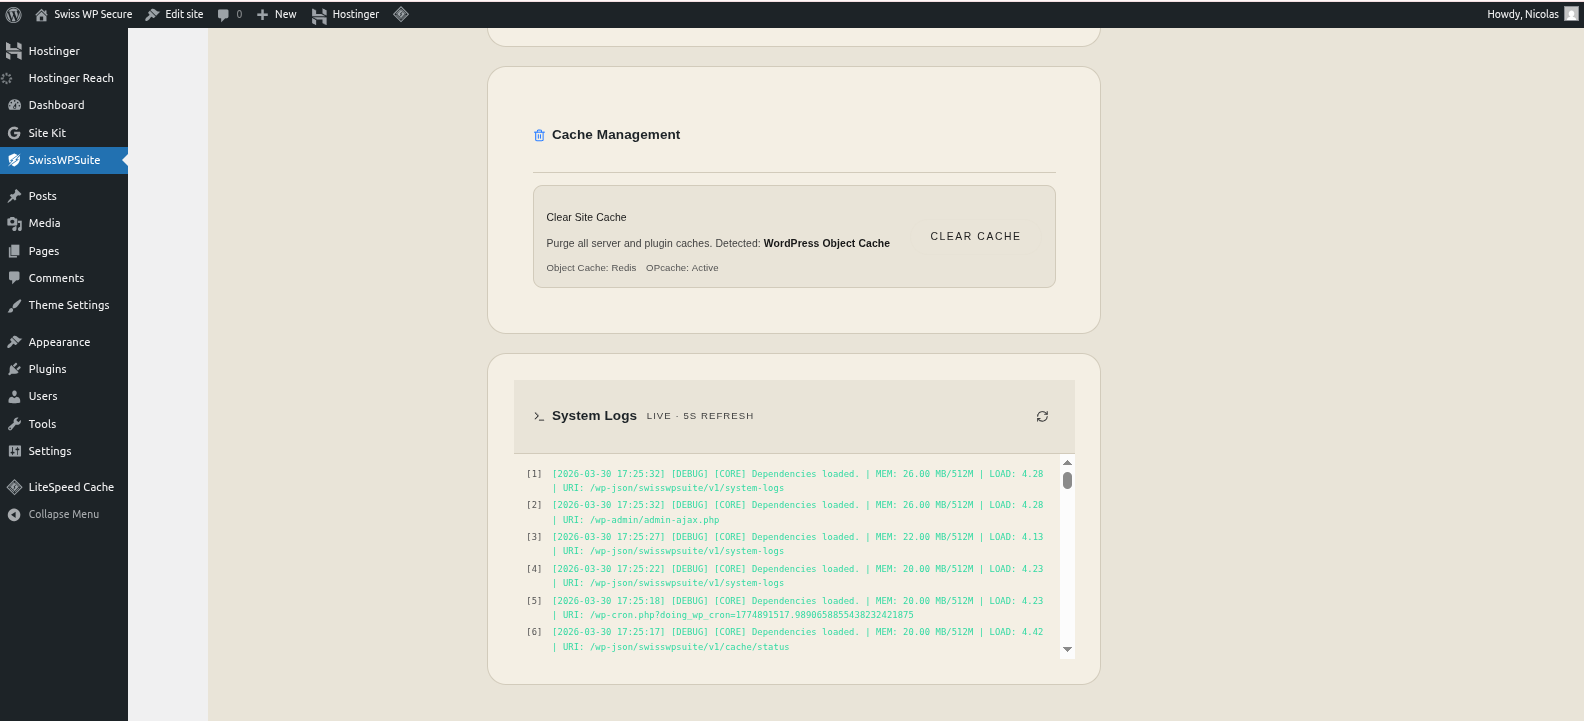Collapse the admin sidebar menu
The height and width of the screenshot is (721, 1584).
63,514
